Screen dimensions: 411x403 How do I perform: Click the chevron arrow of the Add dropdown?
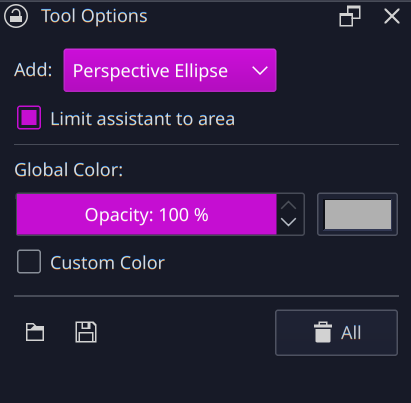point(260,70)
